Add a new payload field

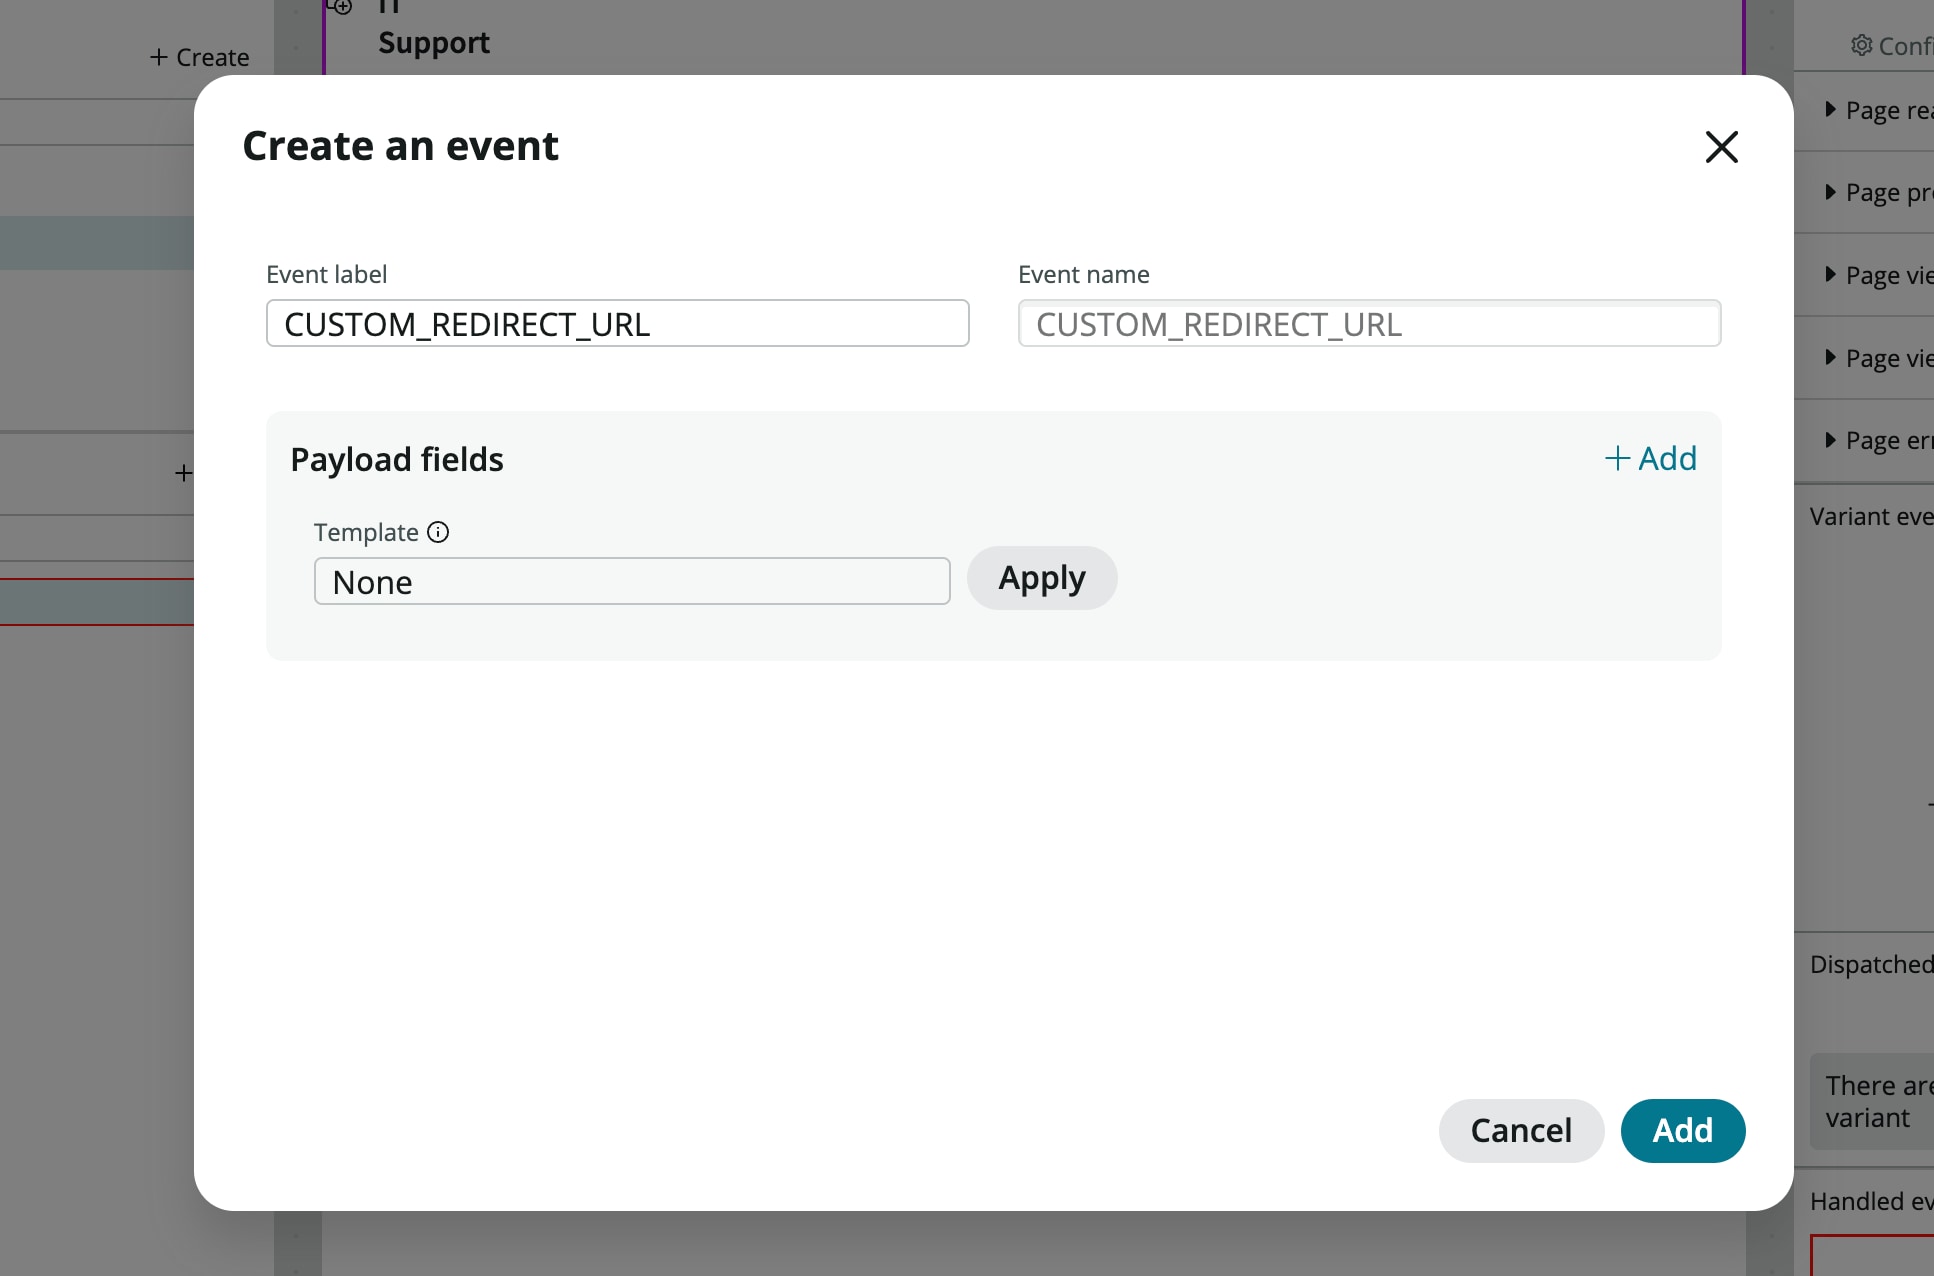coord(1651,458)
